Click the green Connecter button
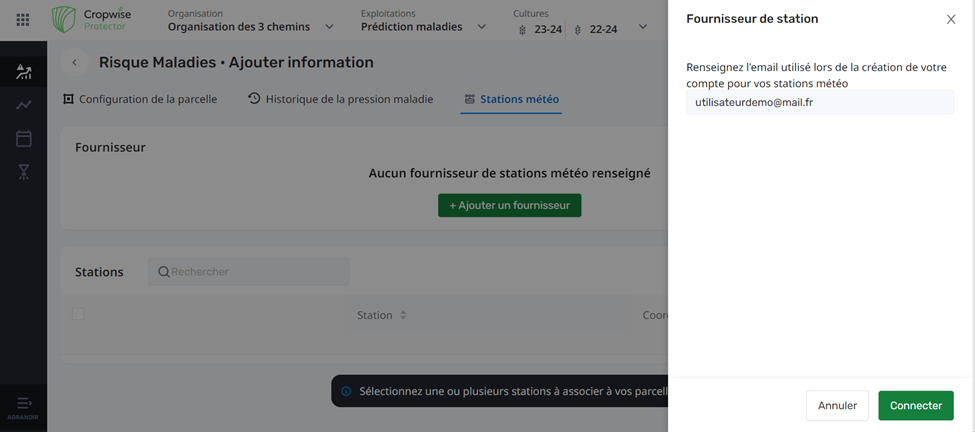 pyautogui.click(x=915, y=405)
